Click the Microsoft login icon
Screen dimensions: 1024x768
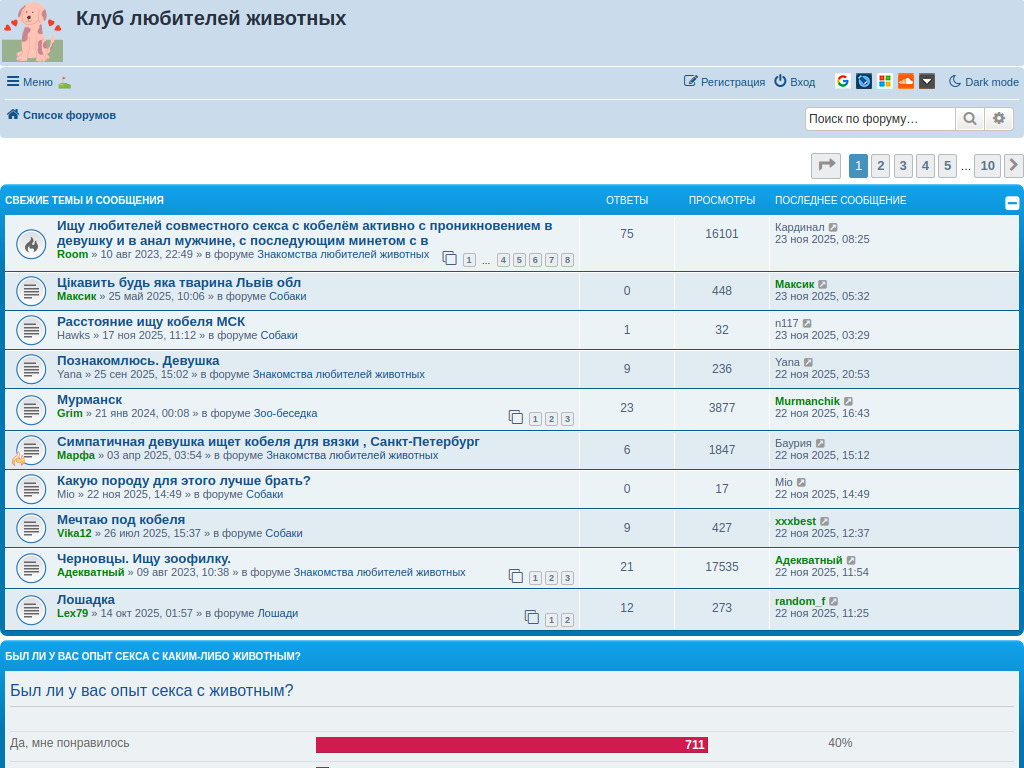point(885,82)
